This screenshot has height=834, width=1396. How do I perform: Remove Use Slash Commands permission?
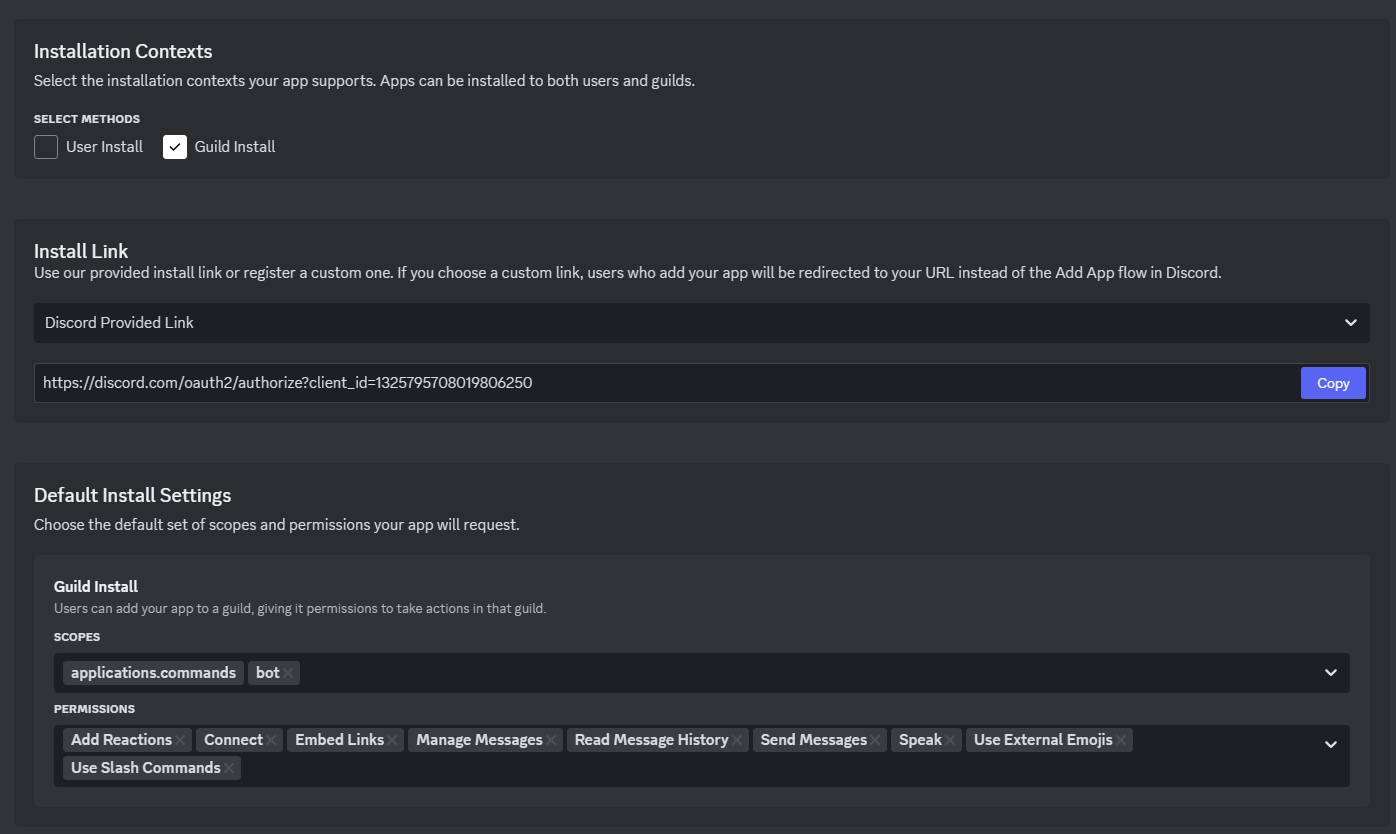coord(229,768)
